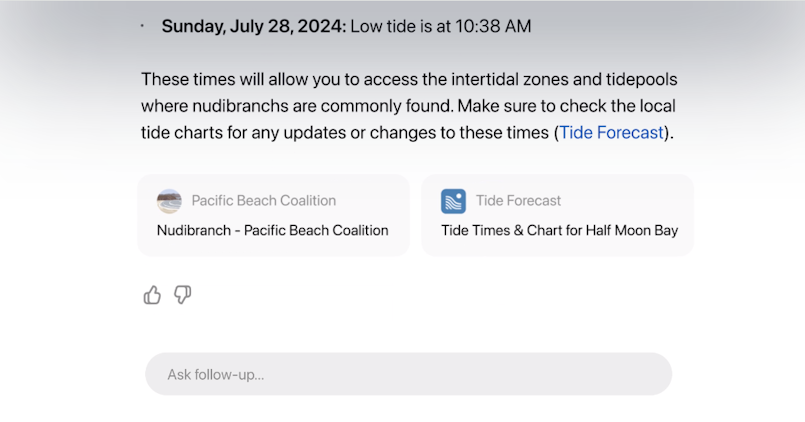Open the inline Tide Forecast hyperlink
This screenshot has width=805, height=422.
point(611,132)
